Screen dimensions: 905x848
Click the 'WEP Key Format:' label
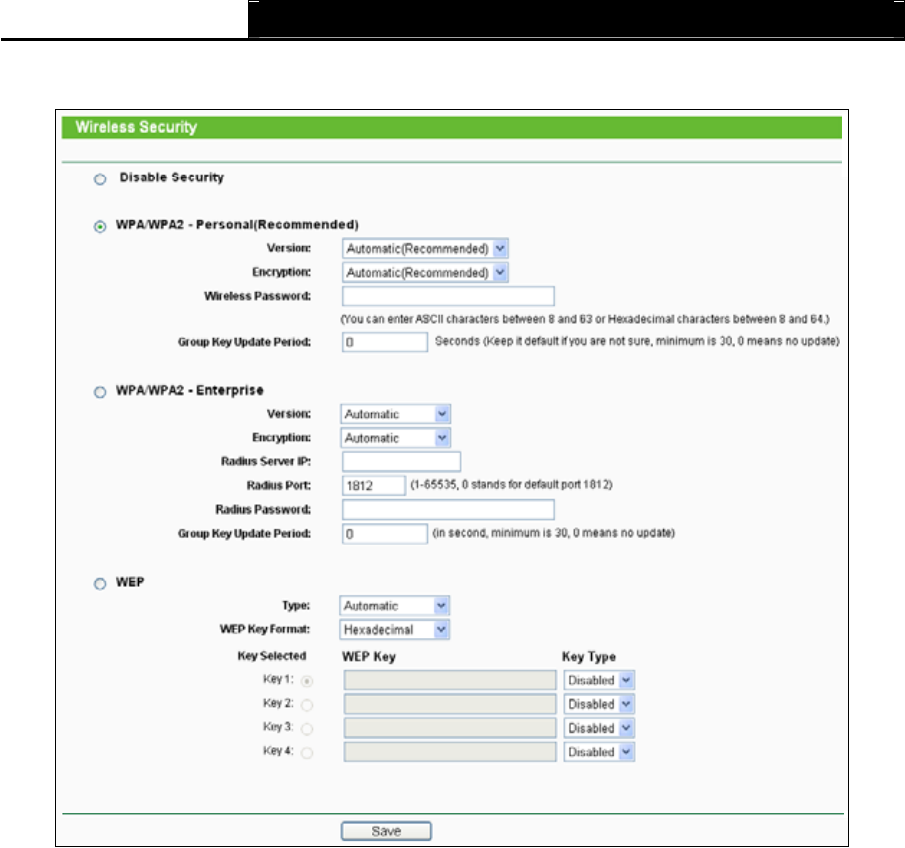(x=264, y=629)
